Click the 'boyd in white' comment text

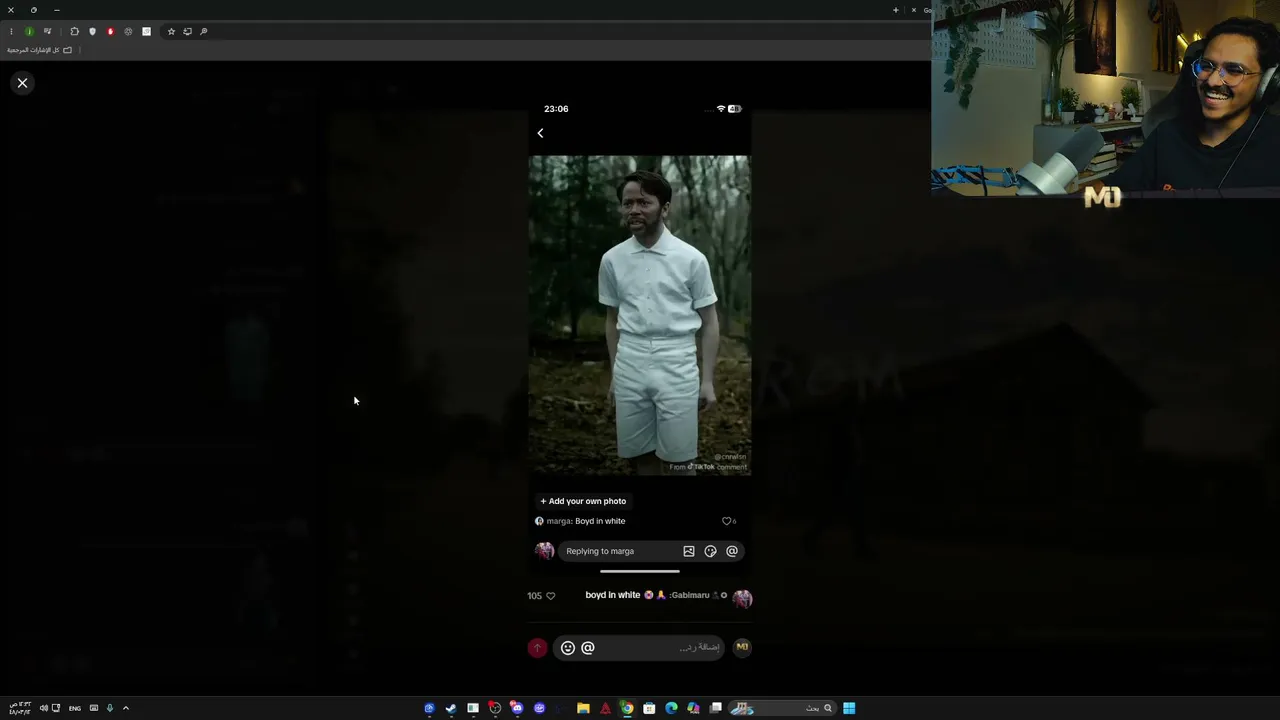pyautogui.click(x=613, y=595)
